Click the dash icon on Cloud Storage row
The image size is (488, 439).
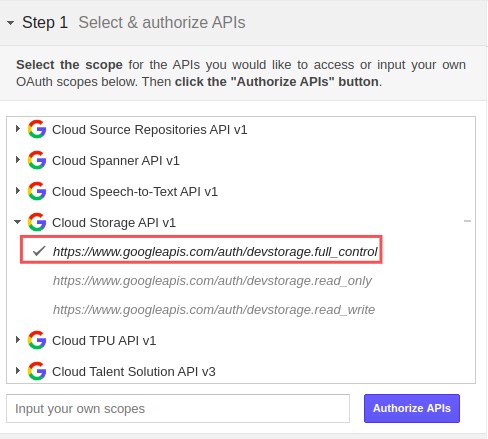click(x=467, y=221)
